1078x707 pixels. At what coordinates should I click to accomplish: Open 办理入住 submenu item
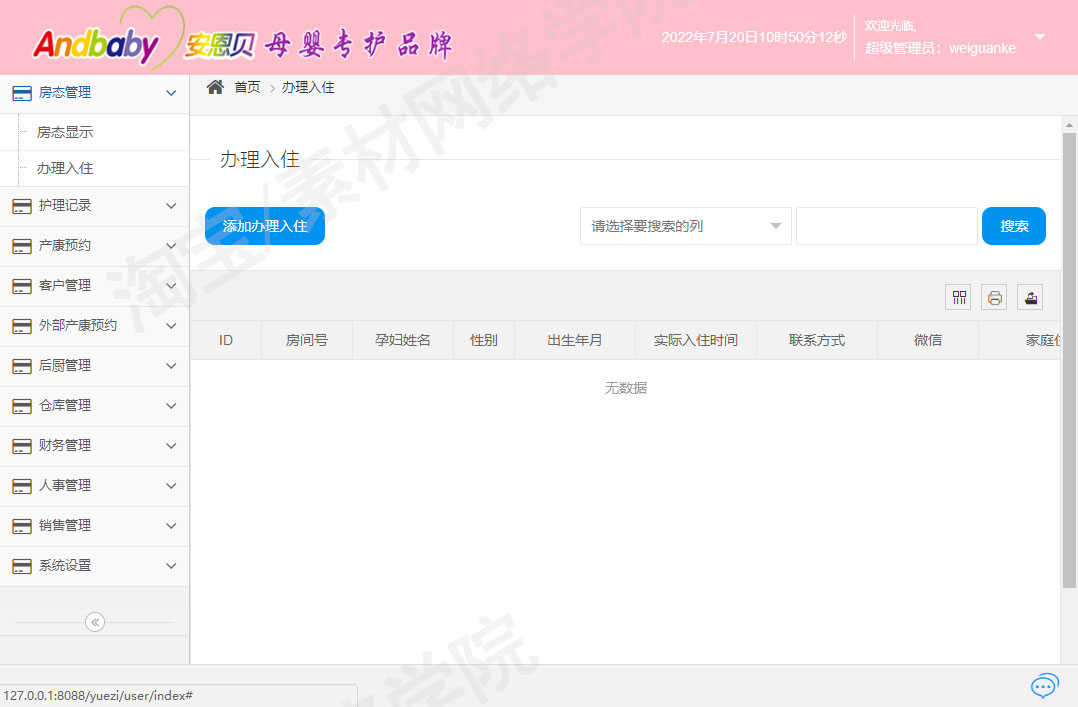[x=65, y=168]
